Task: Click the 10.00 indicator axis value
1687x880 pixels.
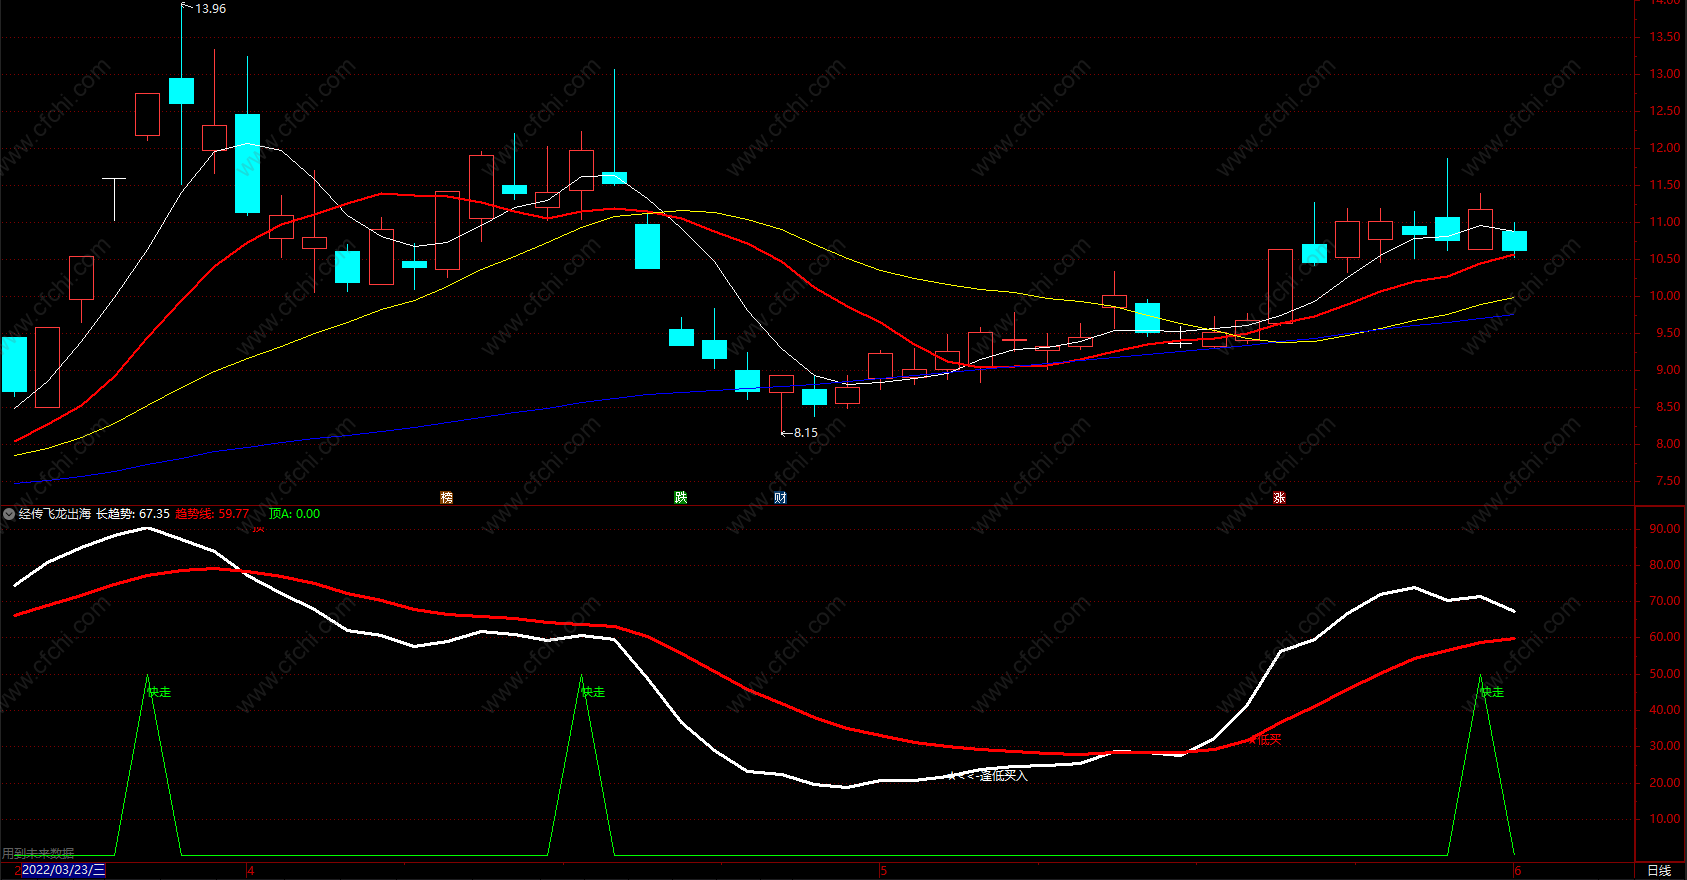Action: (x=1665, y=819)
